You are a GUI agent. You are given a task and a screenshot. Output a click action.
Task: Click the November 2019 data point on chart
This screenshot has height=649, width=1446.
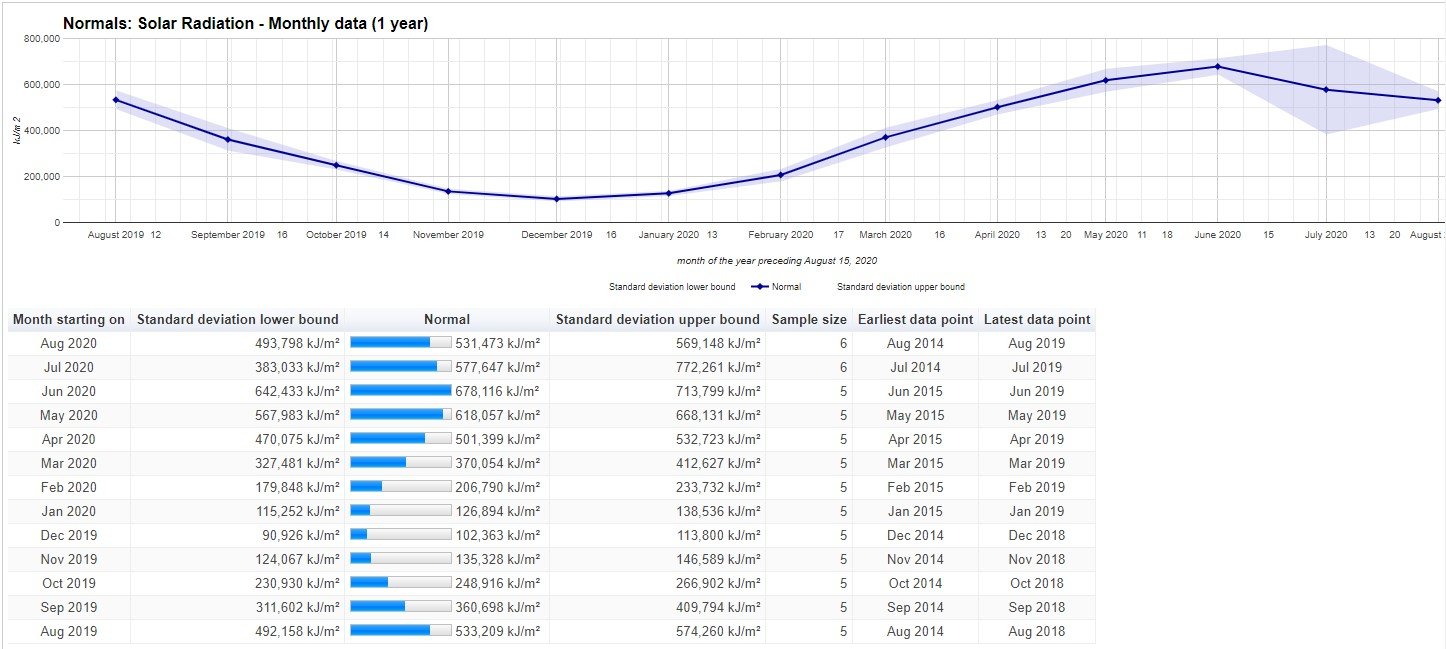point(448,191)
